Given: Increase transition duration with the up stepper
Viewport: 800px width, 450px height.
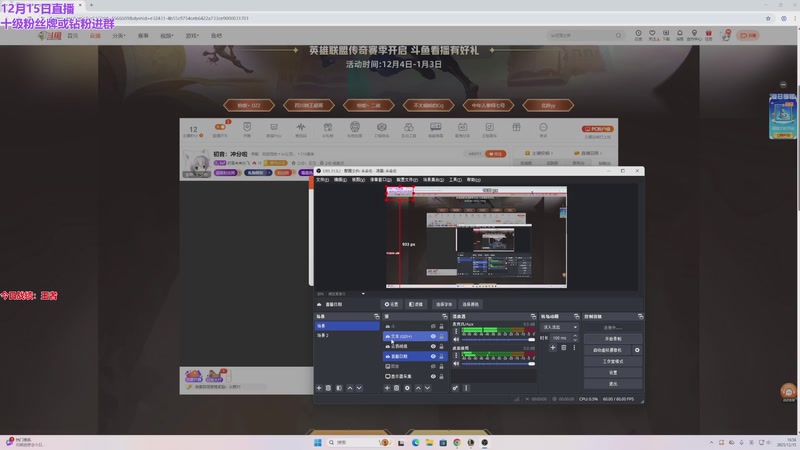Looking at the screenshot, I should coord(575,336).
